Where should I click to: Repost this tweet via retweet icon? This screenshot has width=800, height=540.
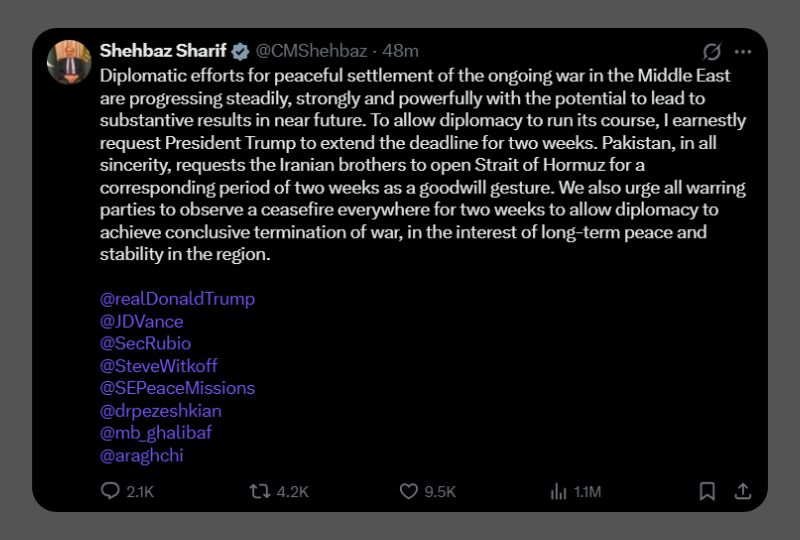(260, 491)
